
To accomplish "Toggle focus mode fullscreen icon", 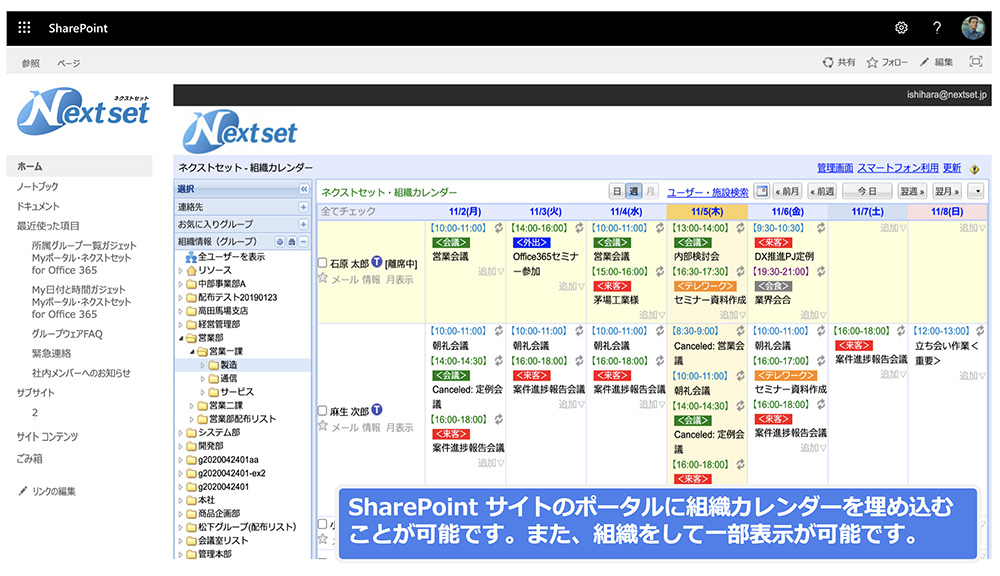I will [975, 61].
